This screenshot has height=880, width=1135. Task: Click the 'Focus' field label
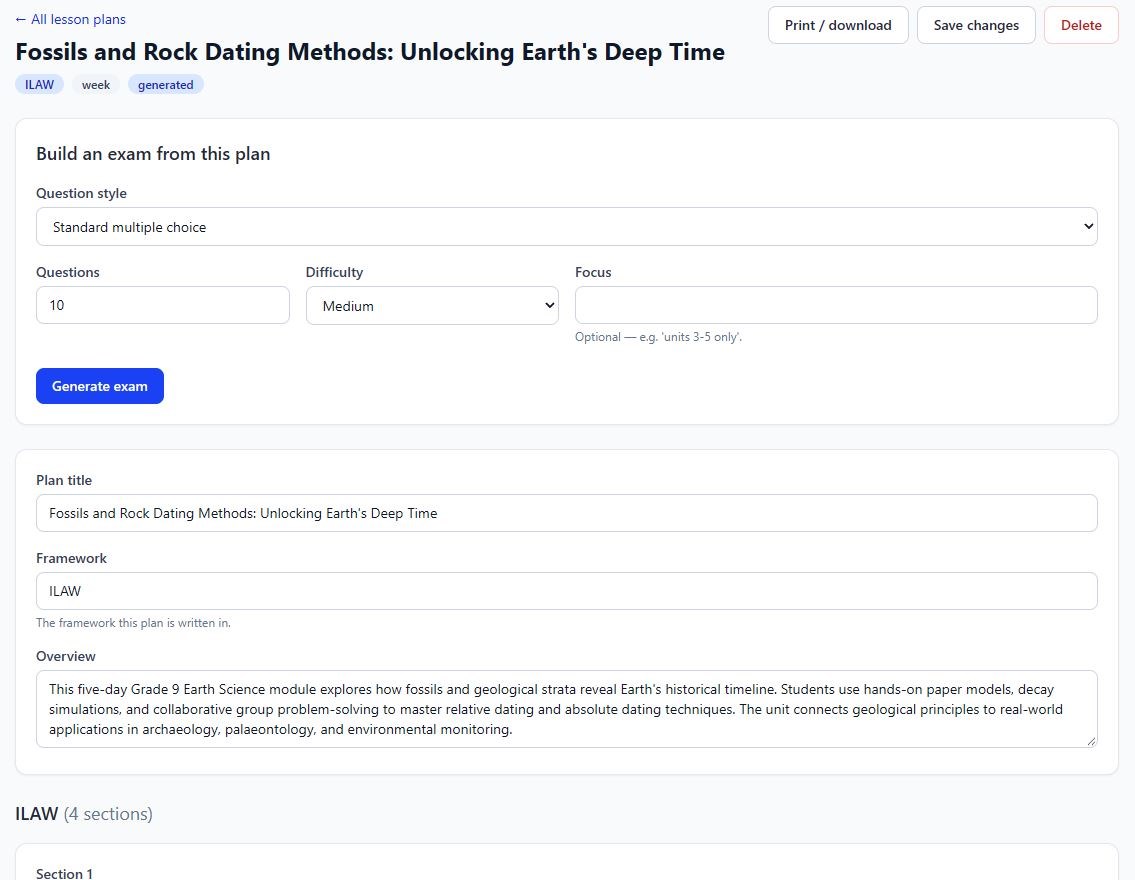click(594, 272)
